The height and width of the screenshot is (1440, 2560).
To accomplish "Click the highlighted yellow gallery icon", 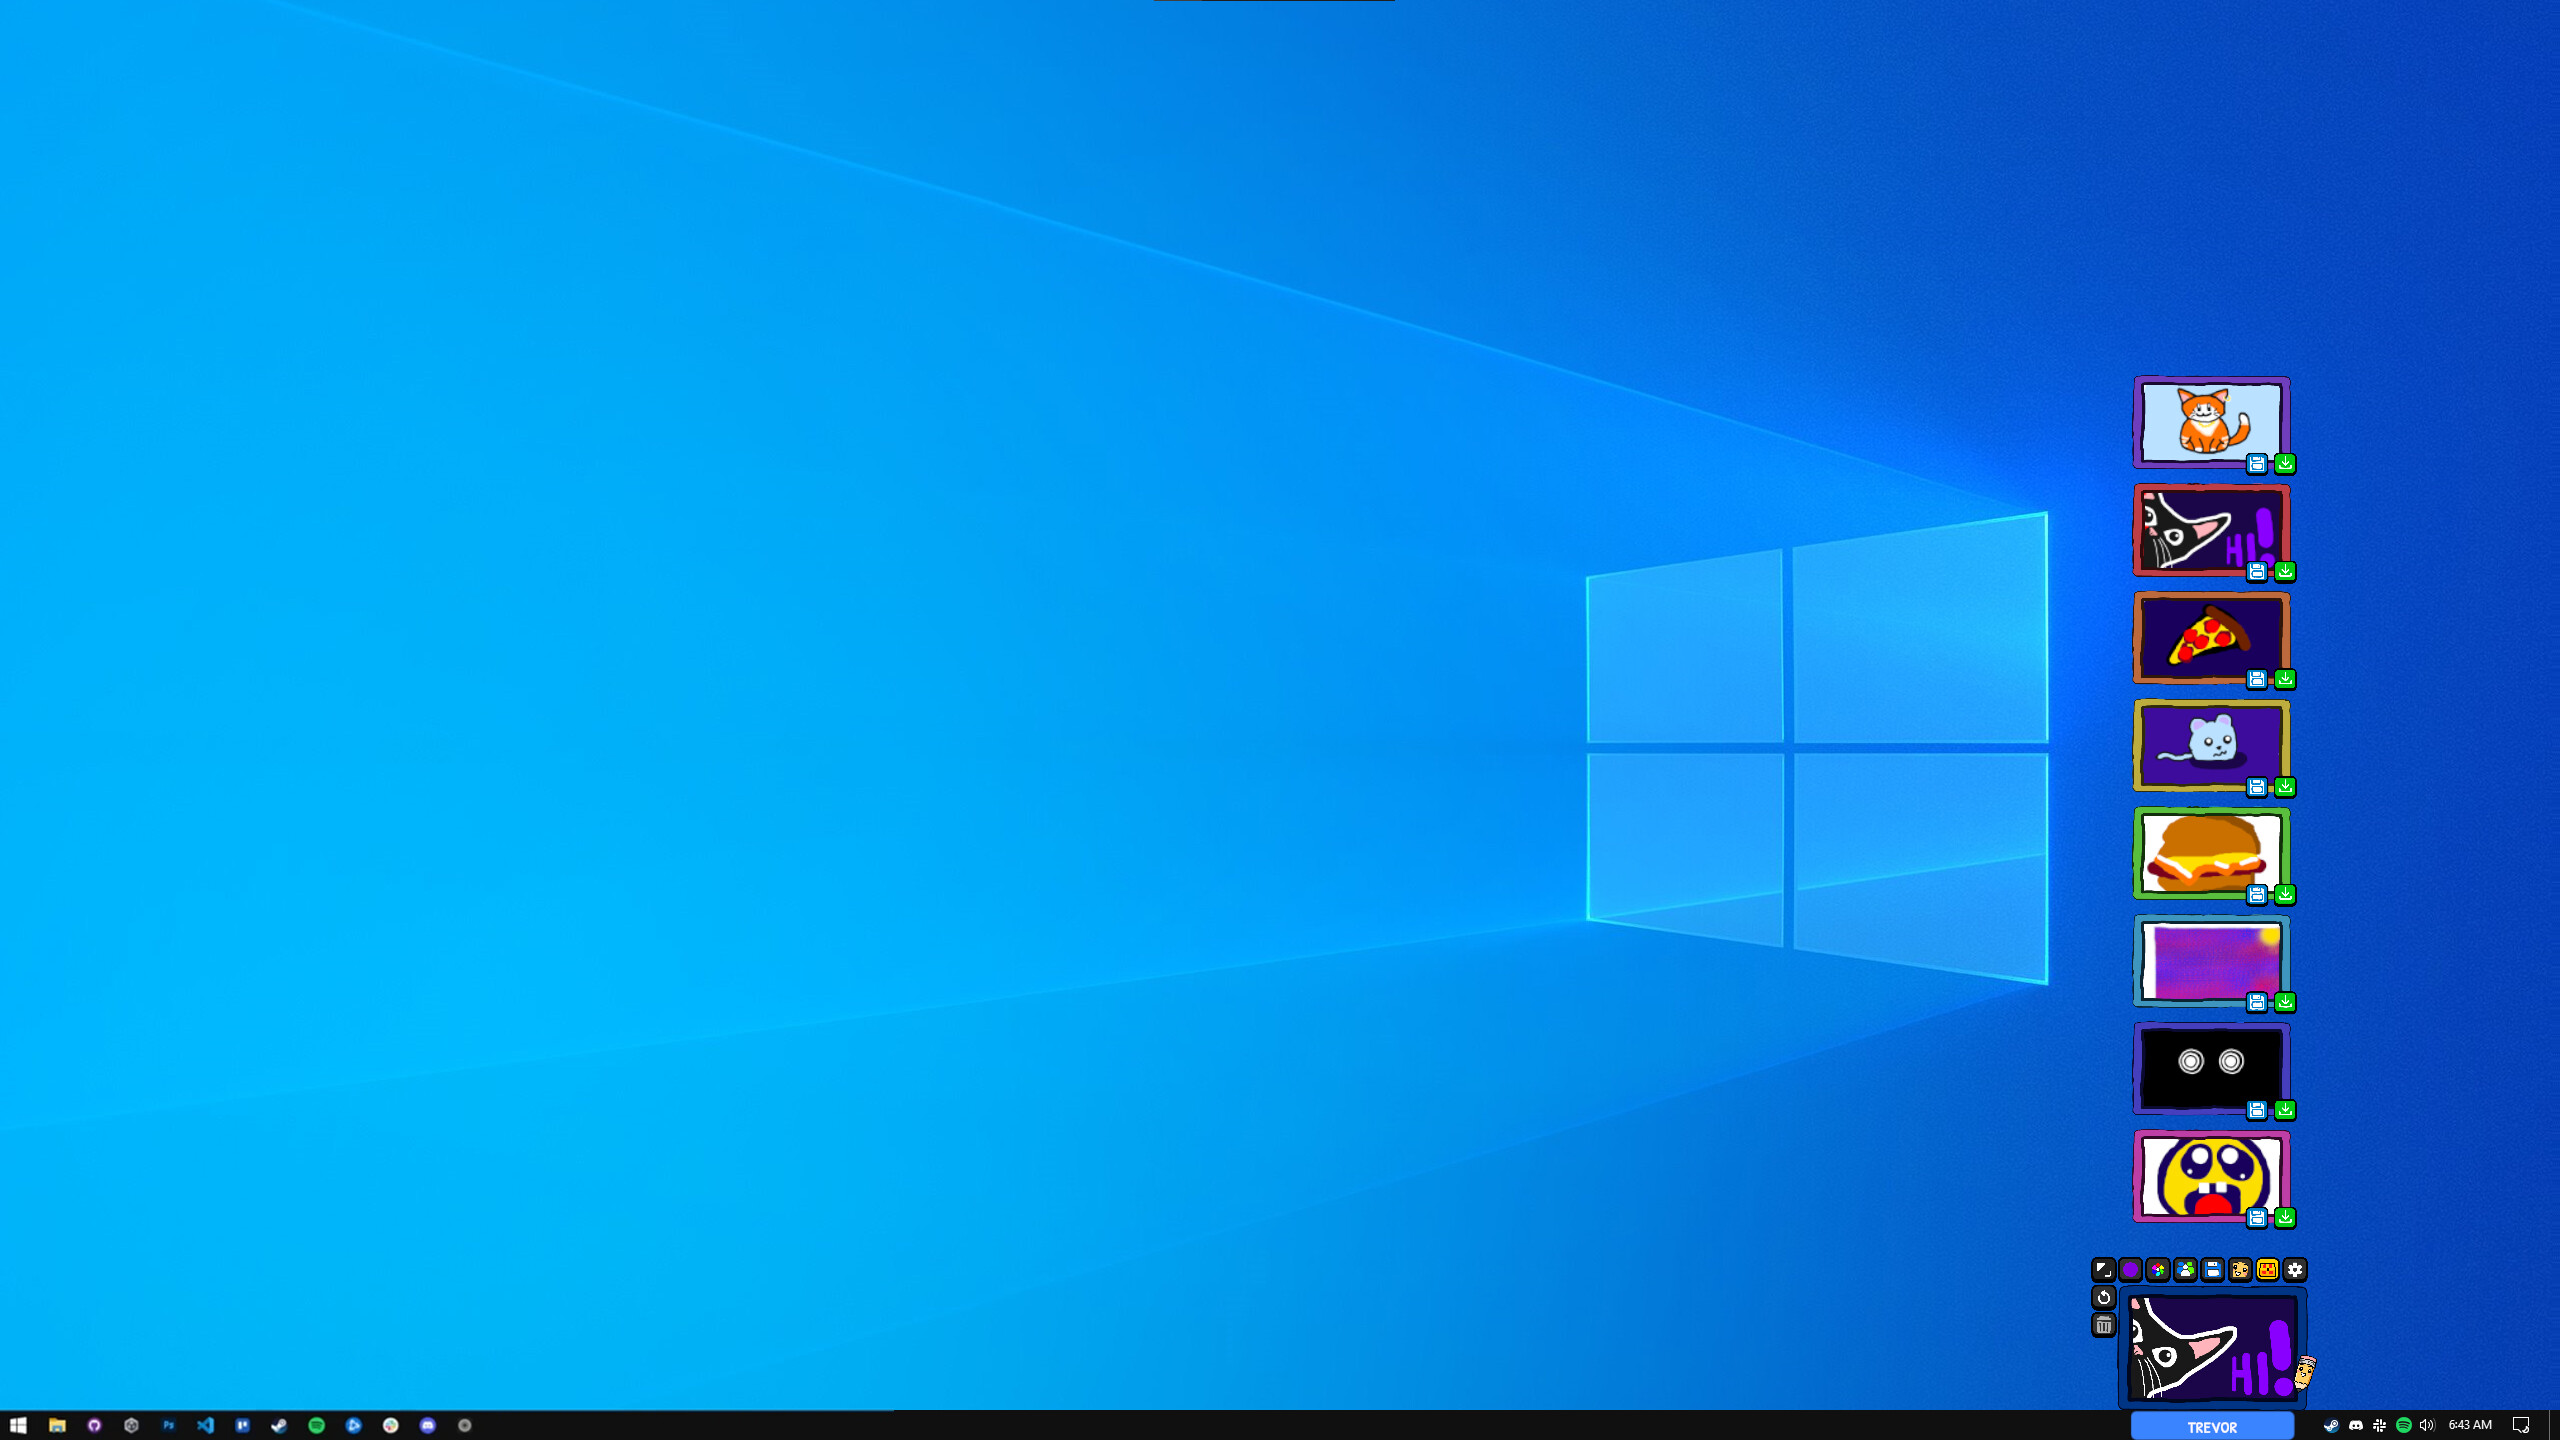I will pos(2267,1270).
